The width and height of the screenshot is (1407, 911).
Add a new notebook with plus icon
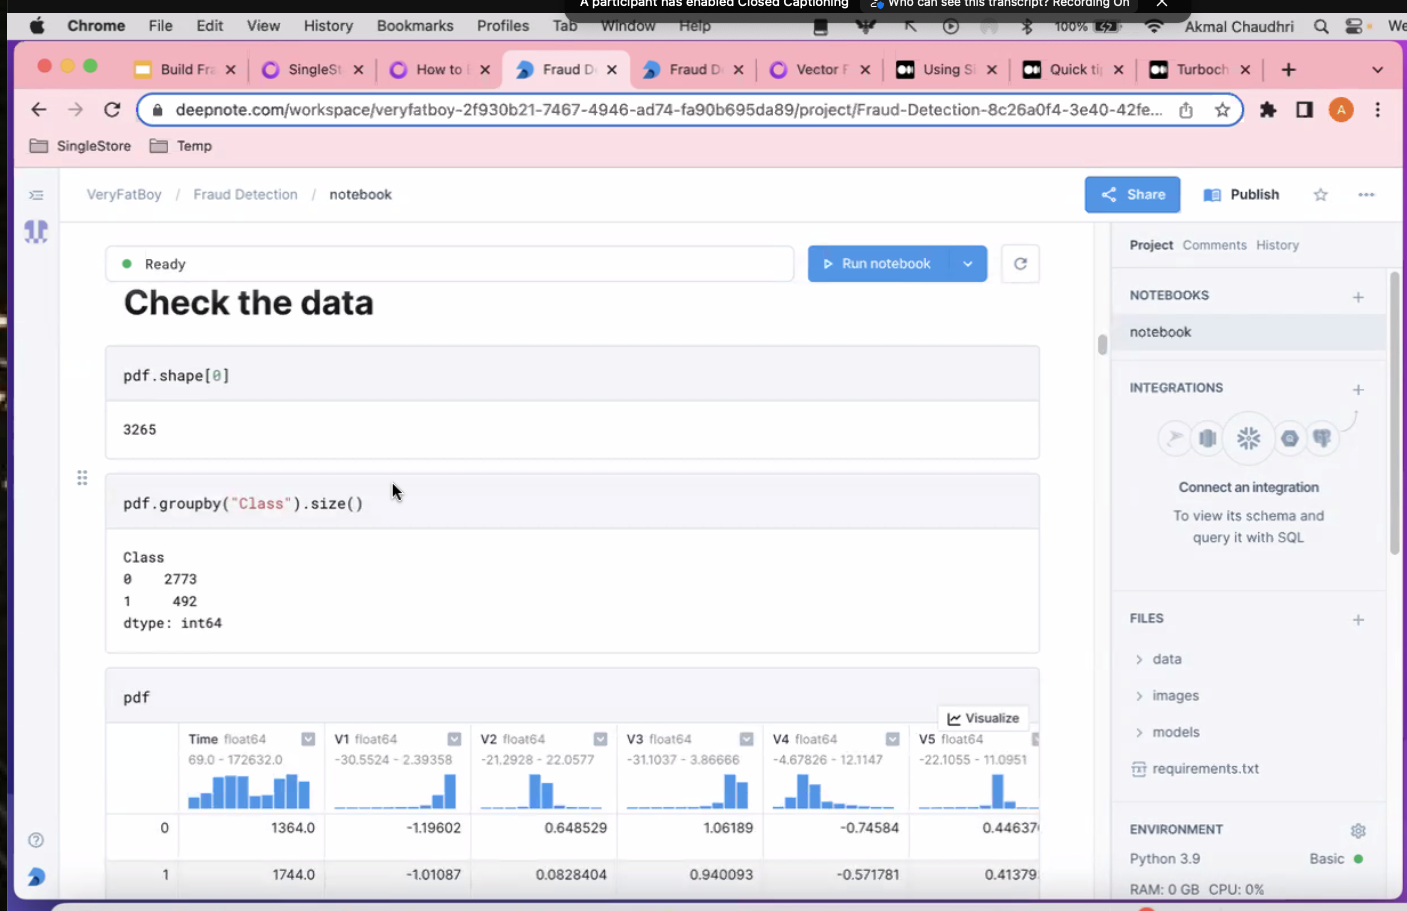[1358, 297]
